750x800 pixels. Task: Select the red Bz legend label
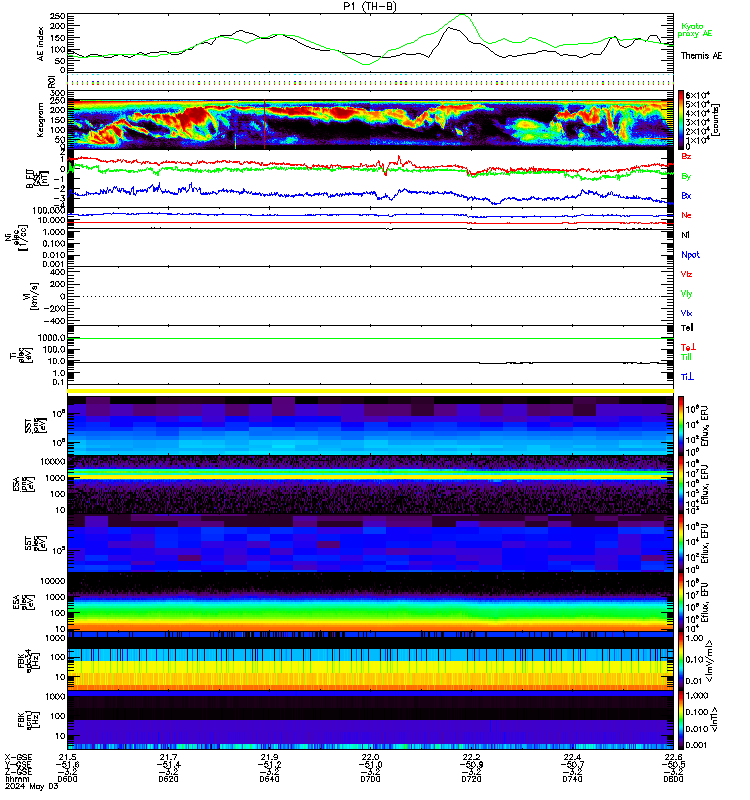click(x=686, y=156)
